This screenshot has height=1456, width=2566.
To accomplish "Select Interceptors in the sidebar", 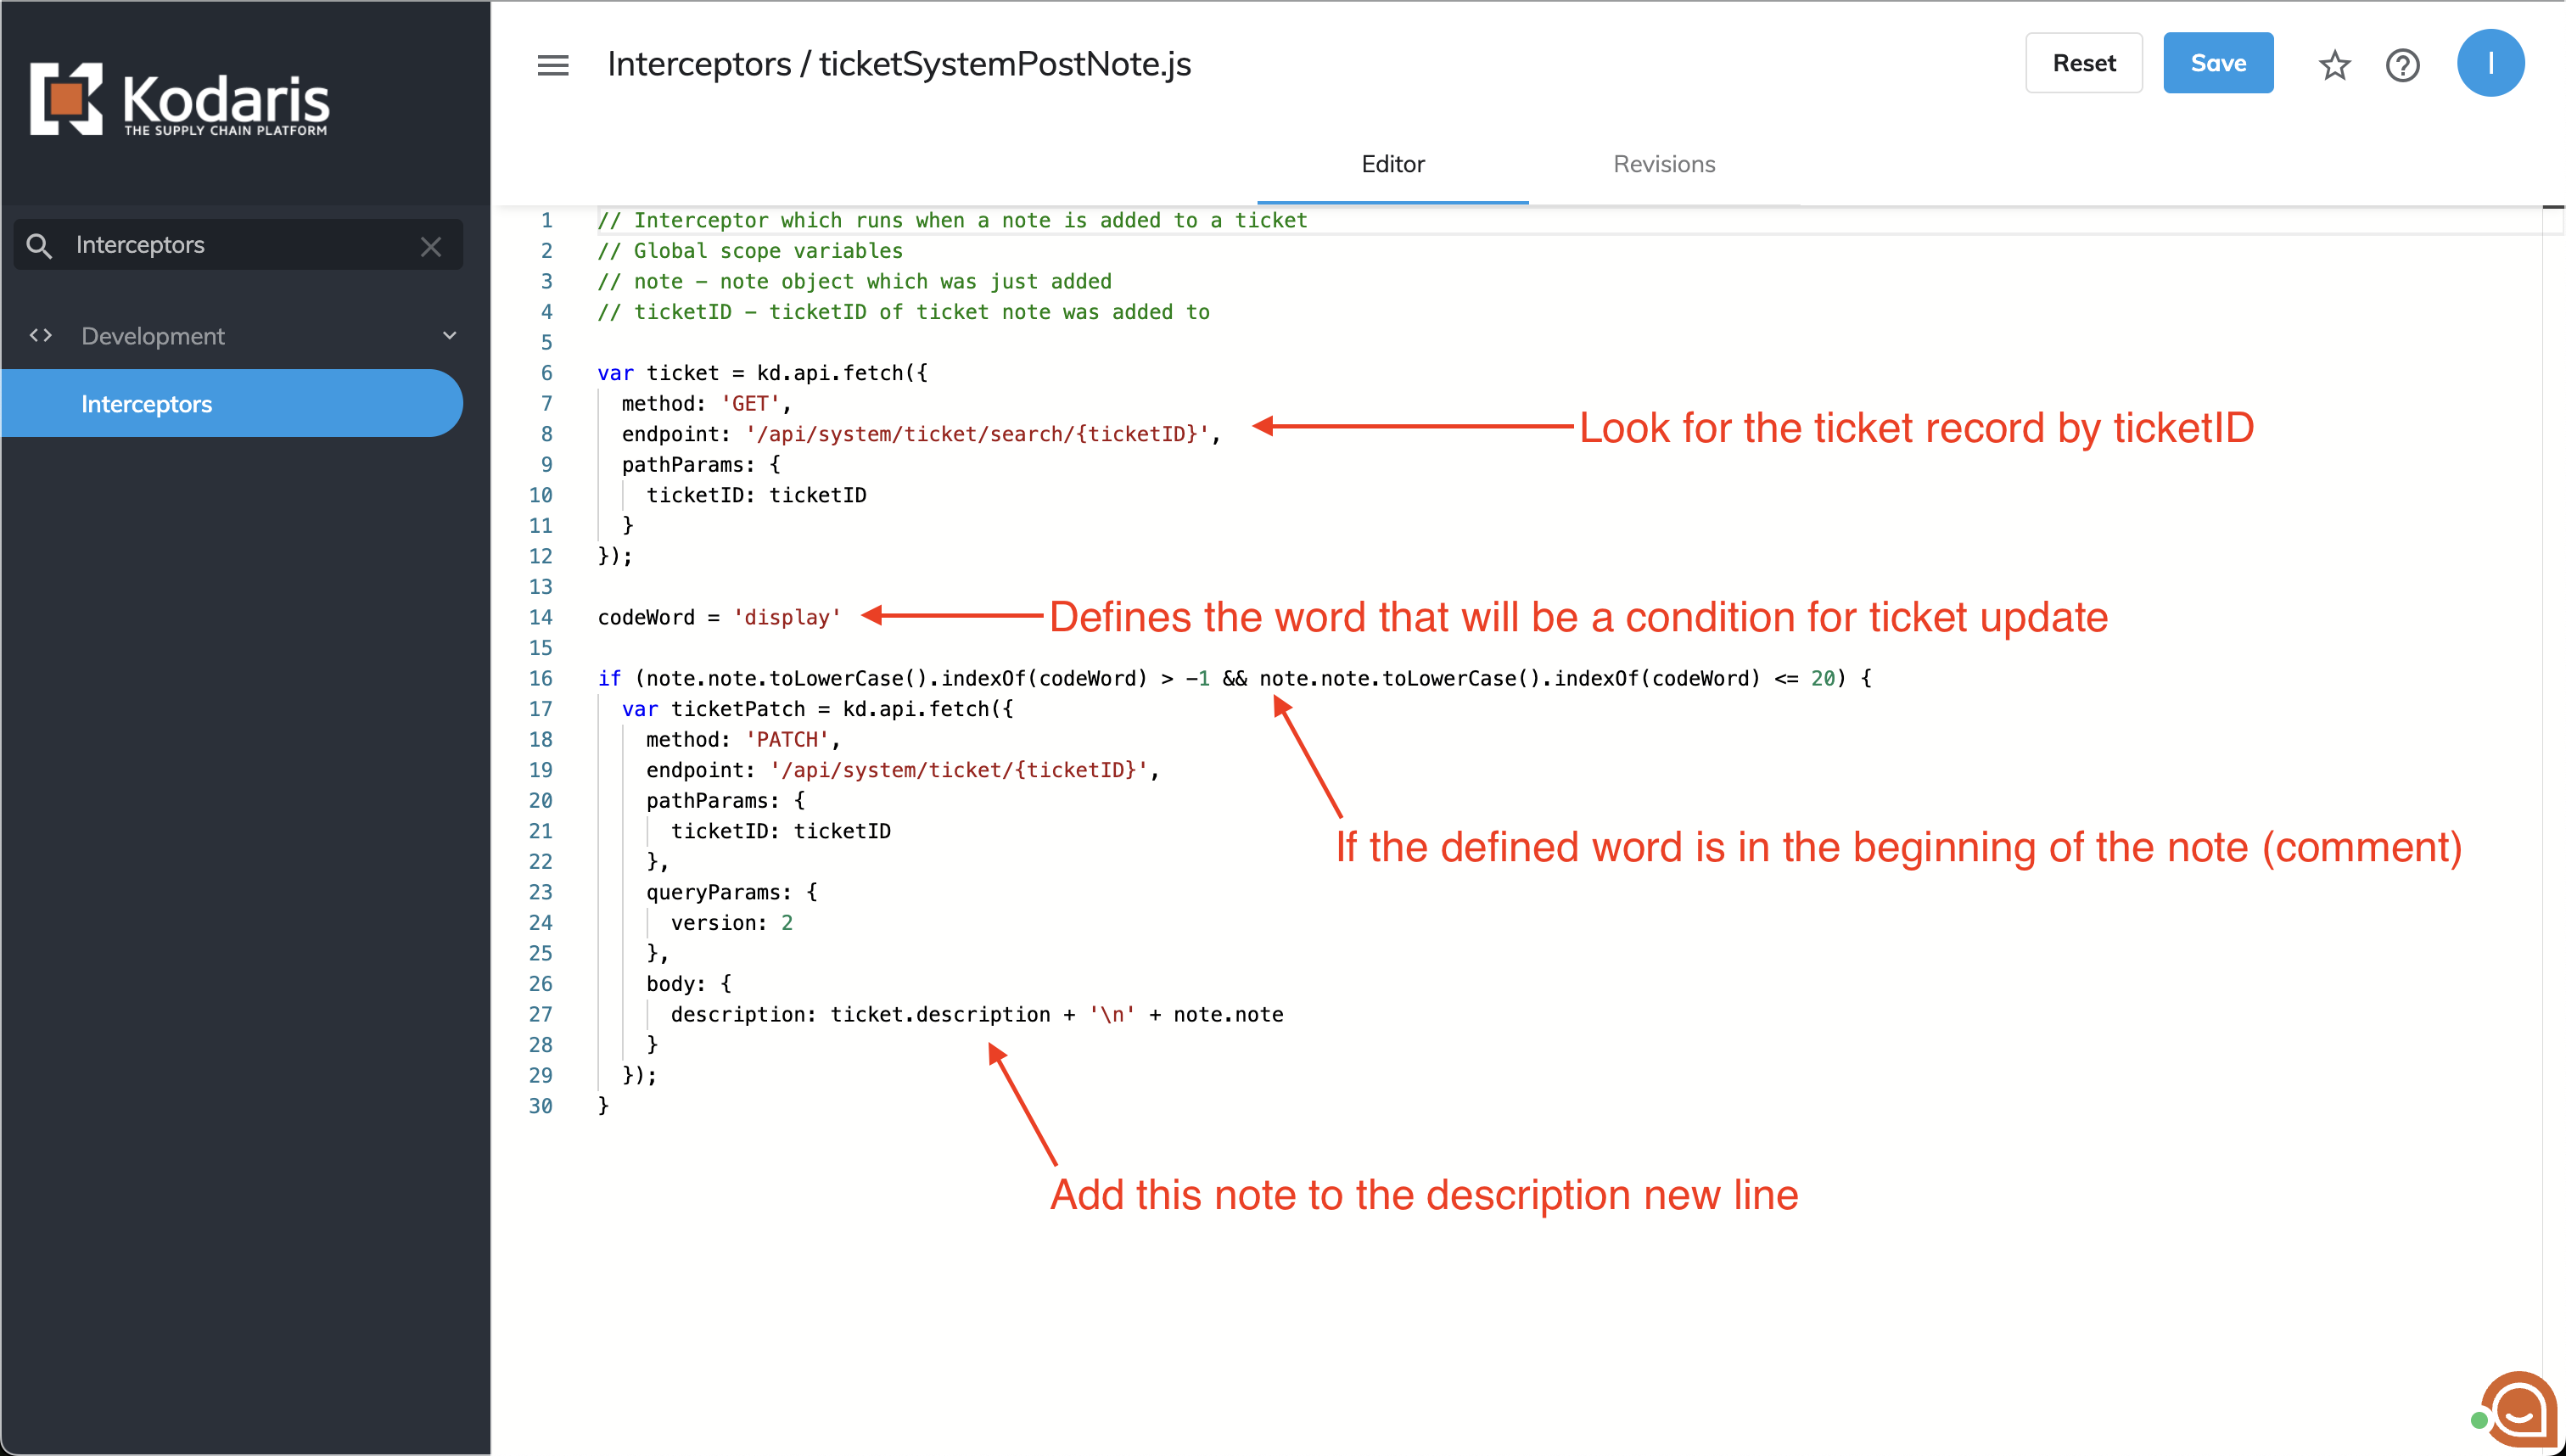I will [146, 404].
